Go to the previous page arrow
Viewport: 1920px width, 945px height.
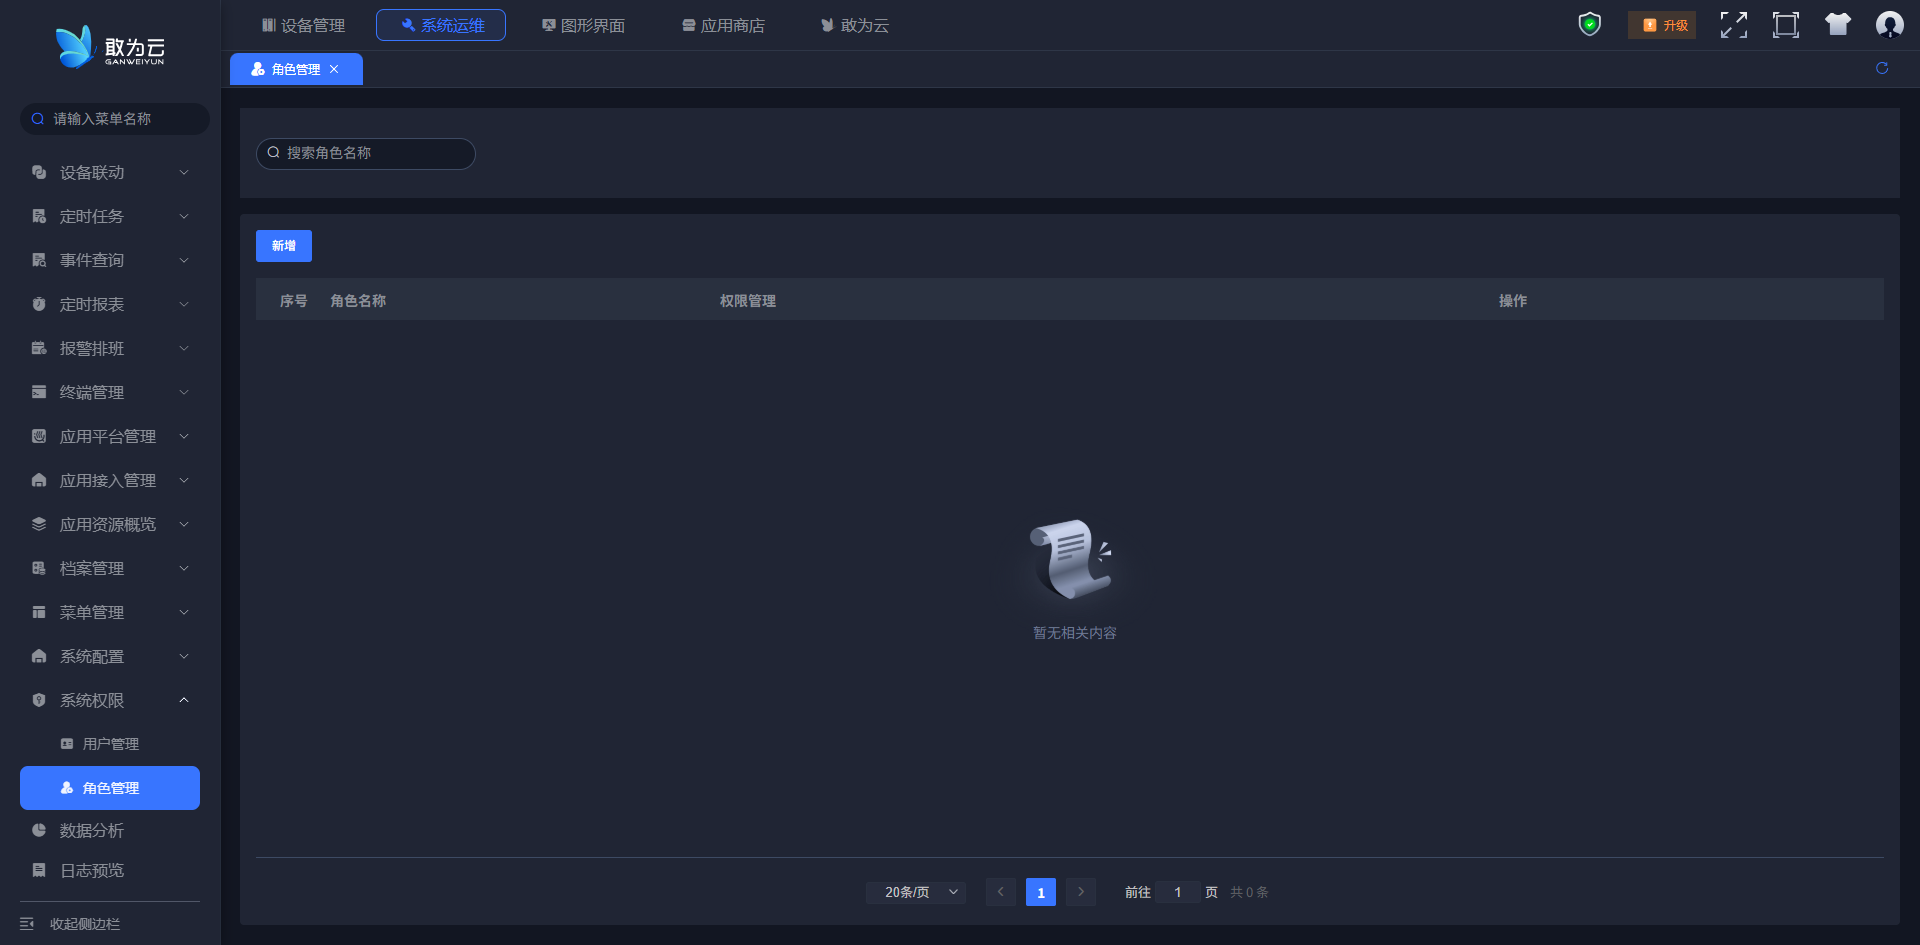point(1001,892)
